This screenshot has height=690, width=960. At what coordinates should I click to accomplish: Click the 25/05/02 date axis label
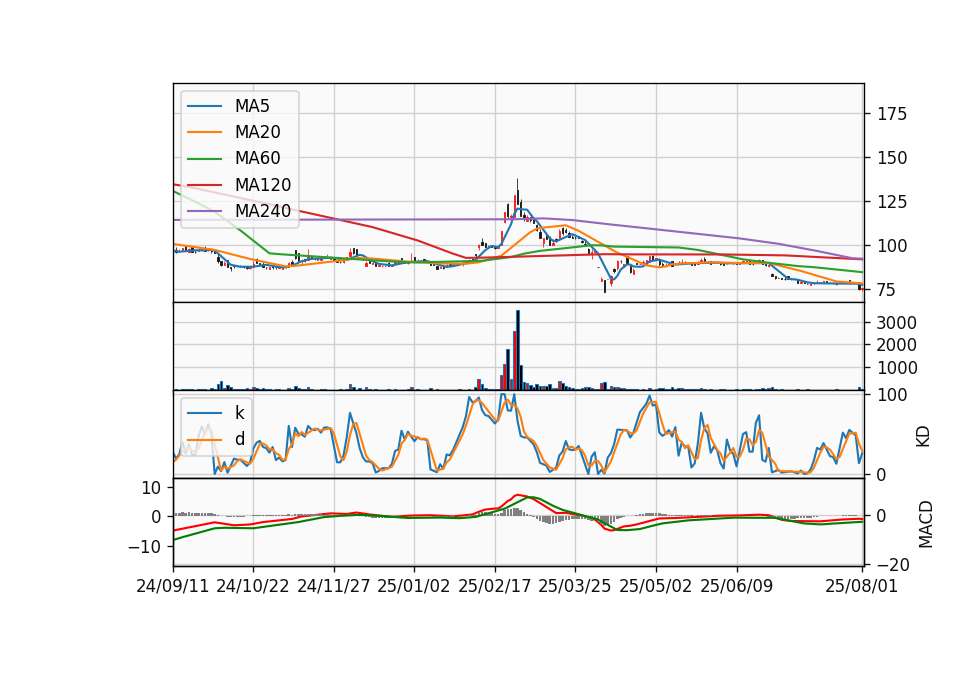point(656,587)
